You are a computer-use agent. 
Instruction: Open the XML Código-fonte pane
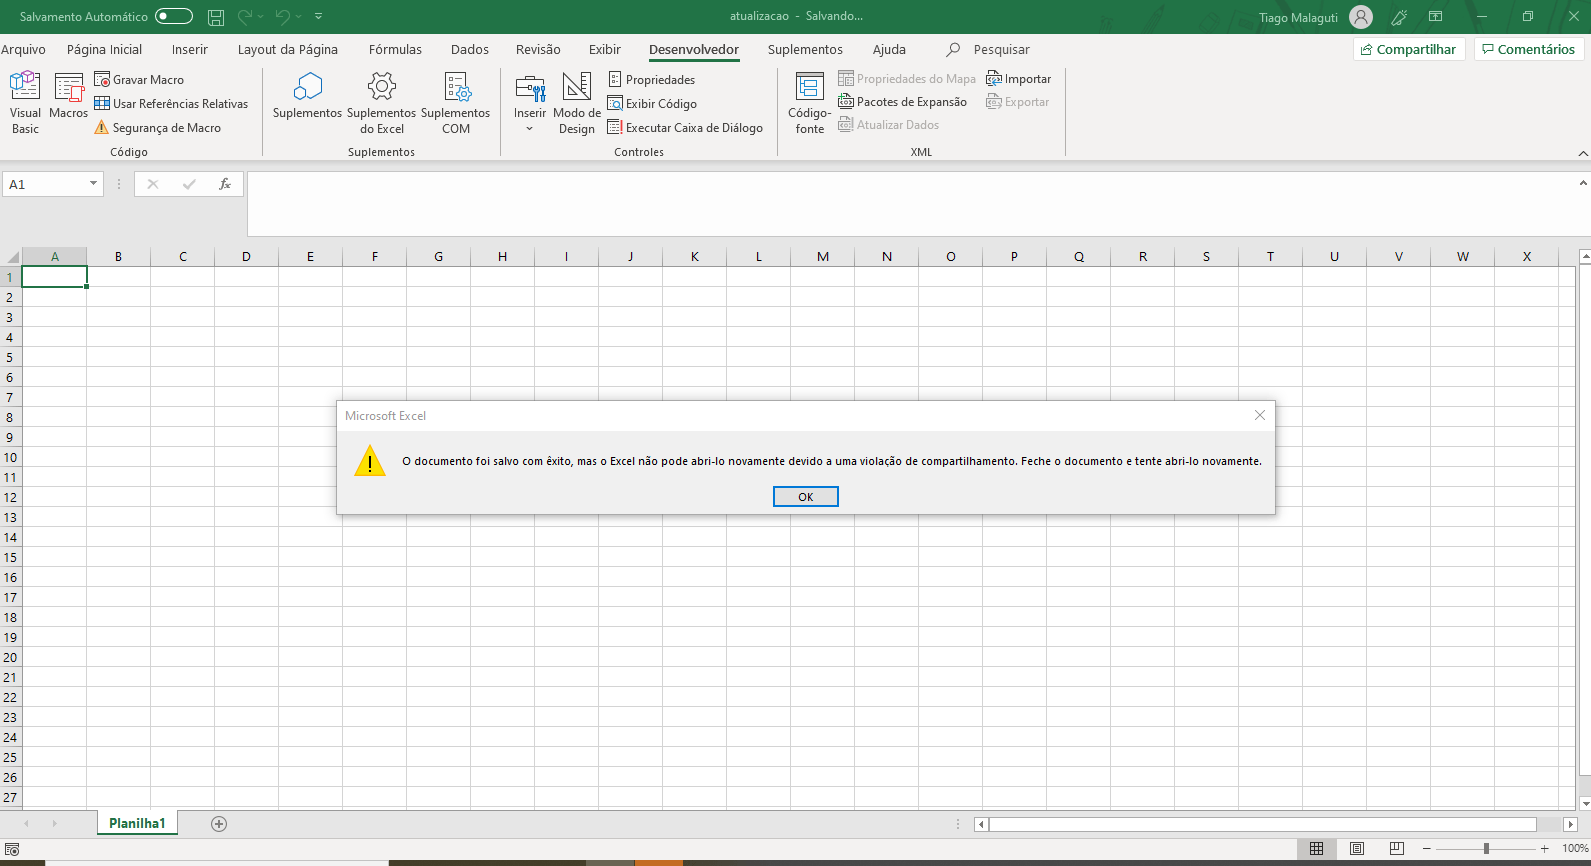[809, 102]
